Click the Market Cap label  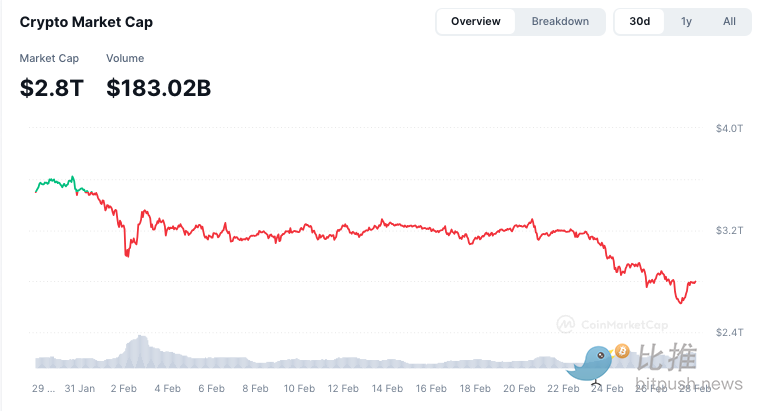click(49, 58)
